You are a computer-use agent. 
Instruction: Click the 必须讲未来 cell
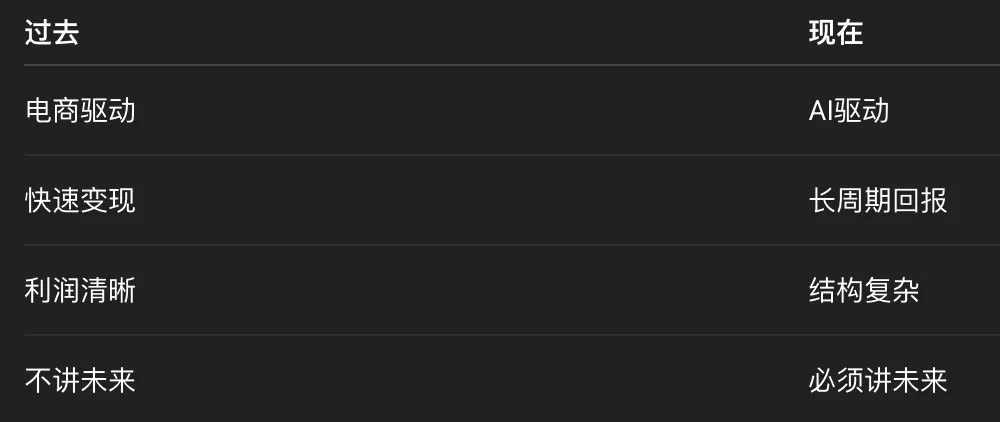877,380
